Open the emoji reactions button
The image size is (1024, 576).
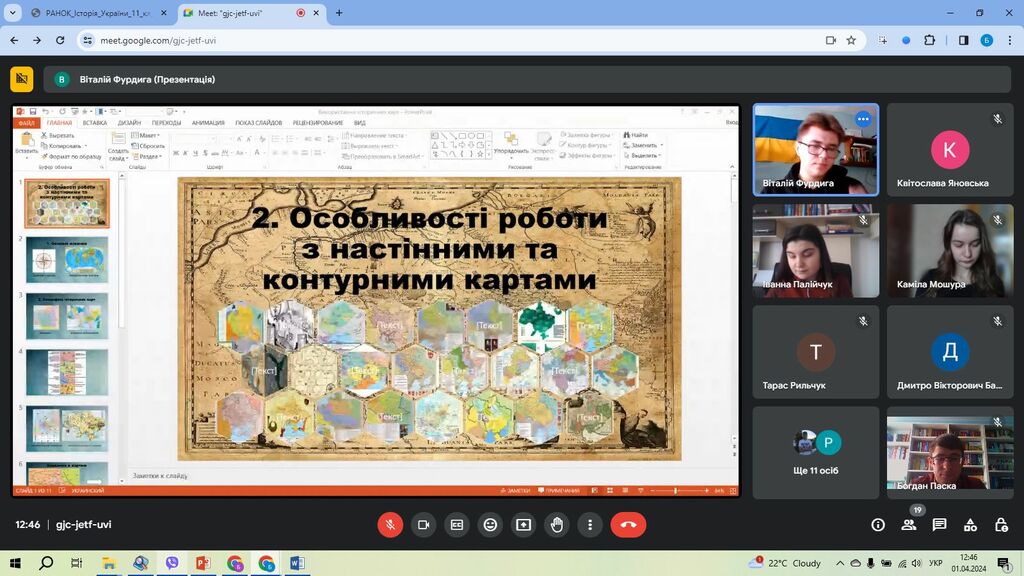490,525
